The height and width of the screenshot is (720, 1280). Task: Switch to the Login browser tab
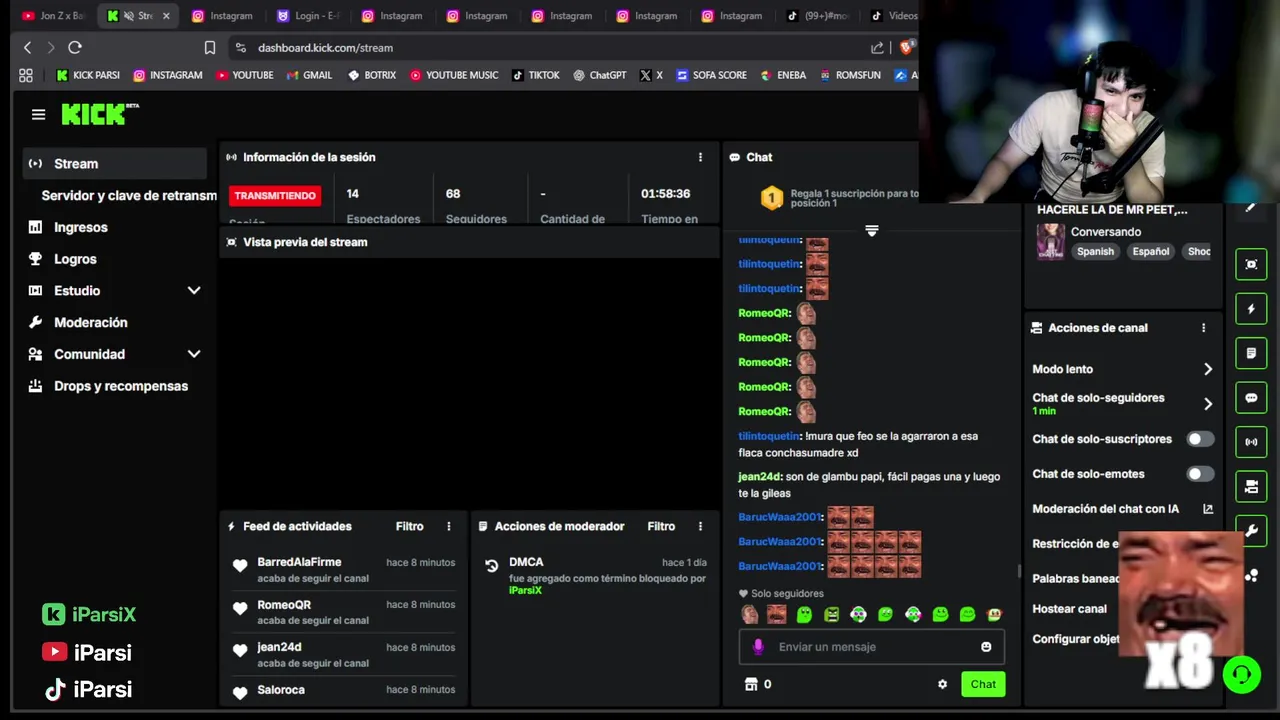308,16
